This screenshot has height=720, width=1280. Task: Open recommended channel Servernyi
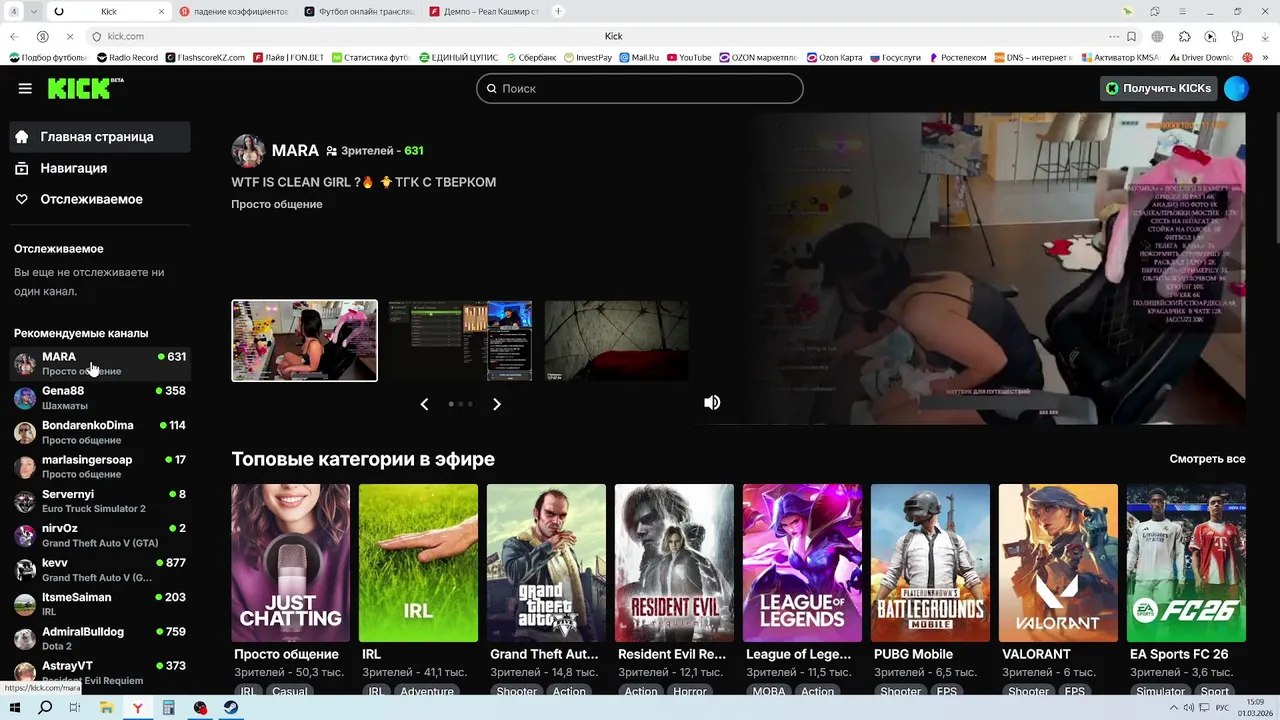coord(100,501)
